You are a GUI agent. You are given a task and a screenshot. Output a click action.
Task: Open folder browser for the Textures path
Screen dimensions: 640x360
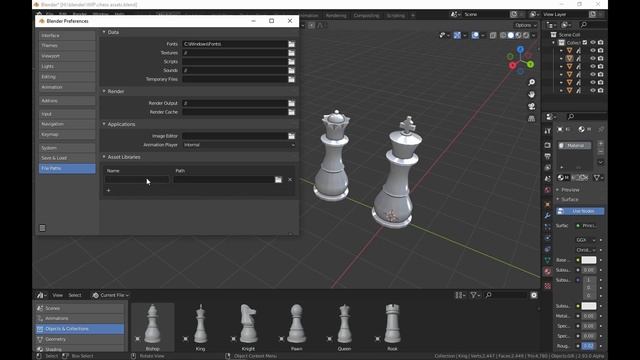point(291,53)
